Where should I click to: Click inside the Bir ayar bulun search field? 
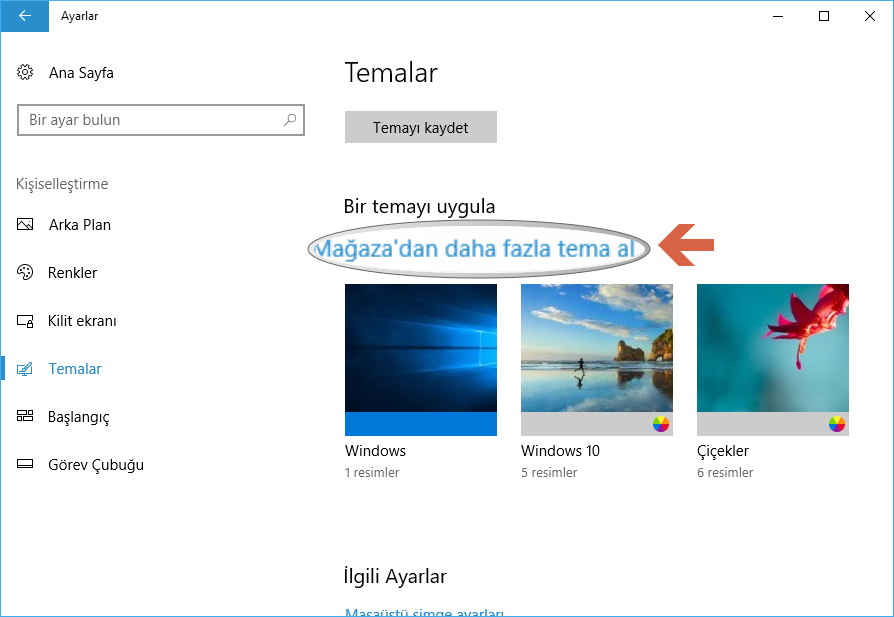tap(150, 119)
